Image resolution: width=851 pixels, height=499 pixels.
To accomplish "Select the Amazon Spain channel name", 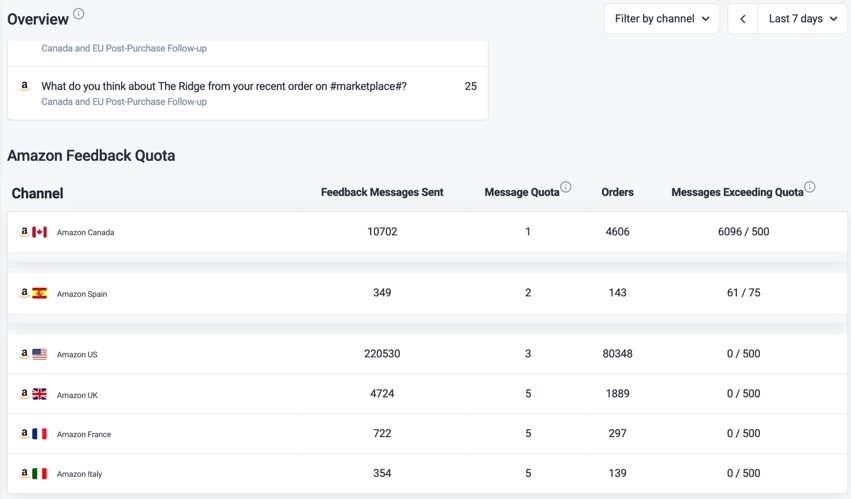I will pos(82,294).
